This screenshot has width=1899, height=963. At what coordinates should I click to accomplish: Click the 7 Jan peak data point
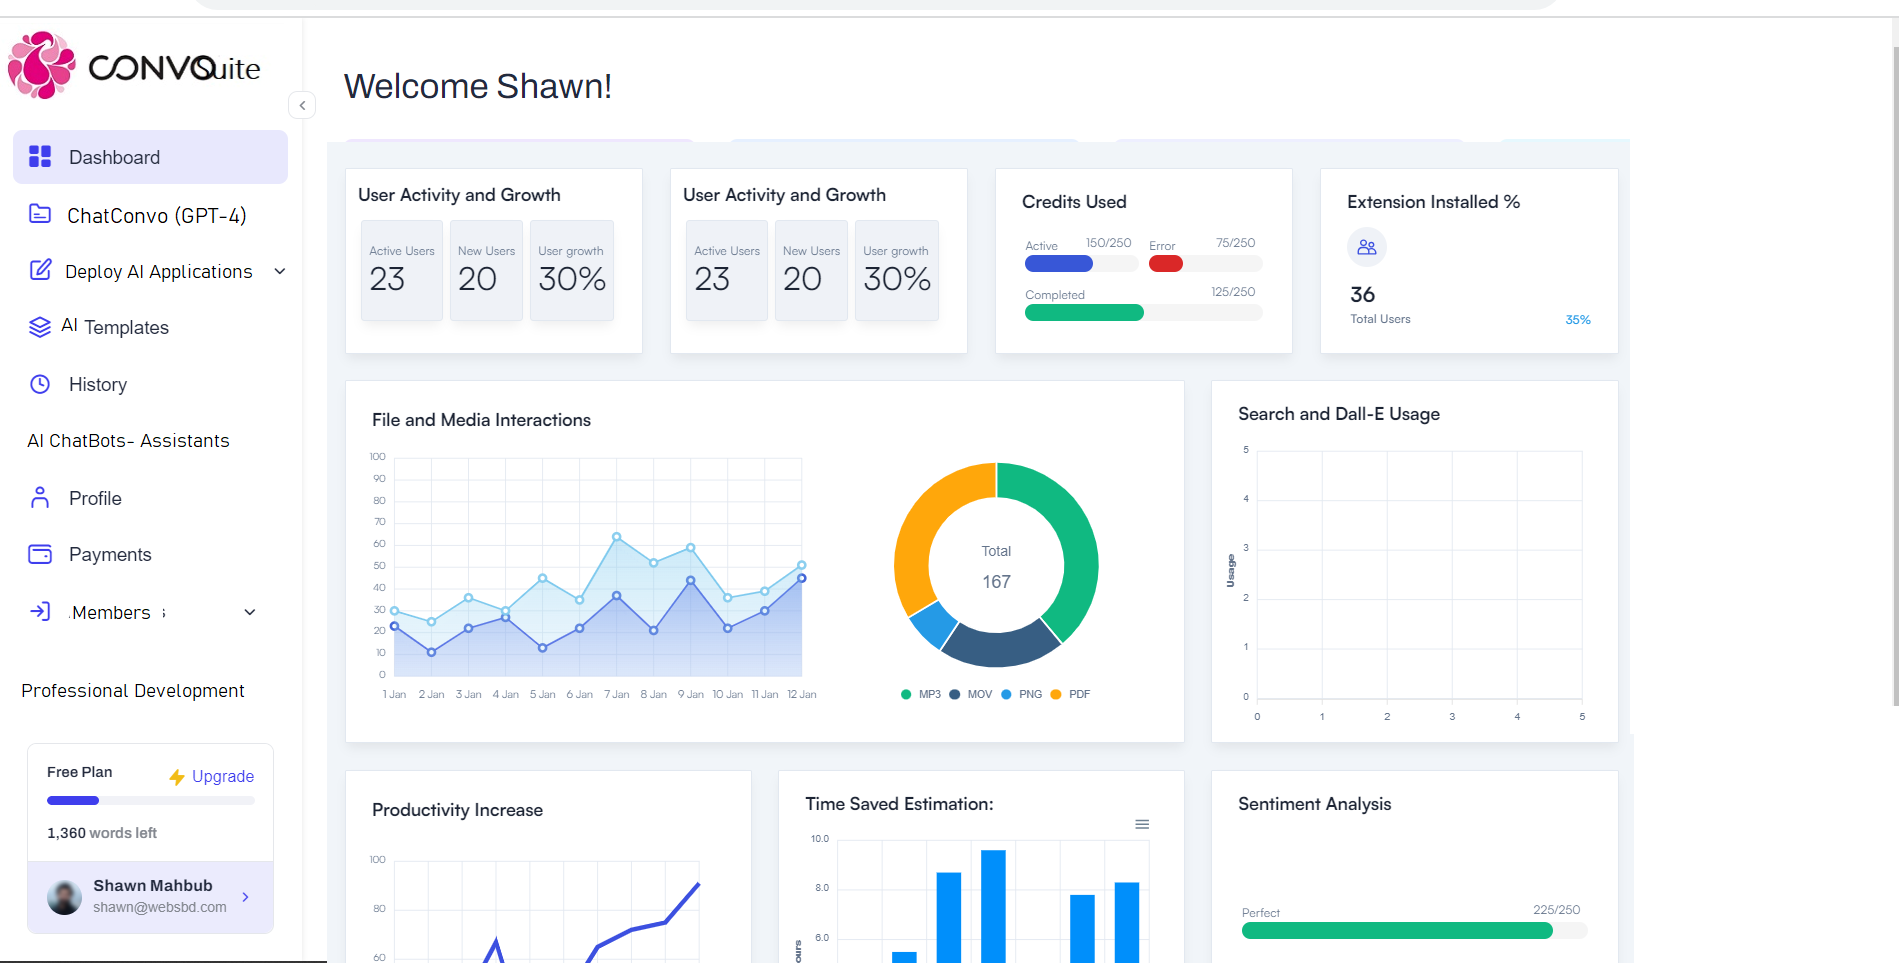[x=616, y=537]
